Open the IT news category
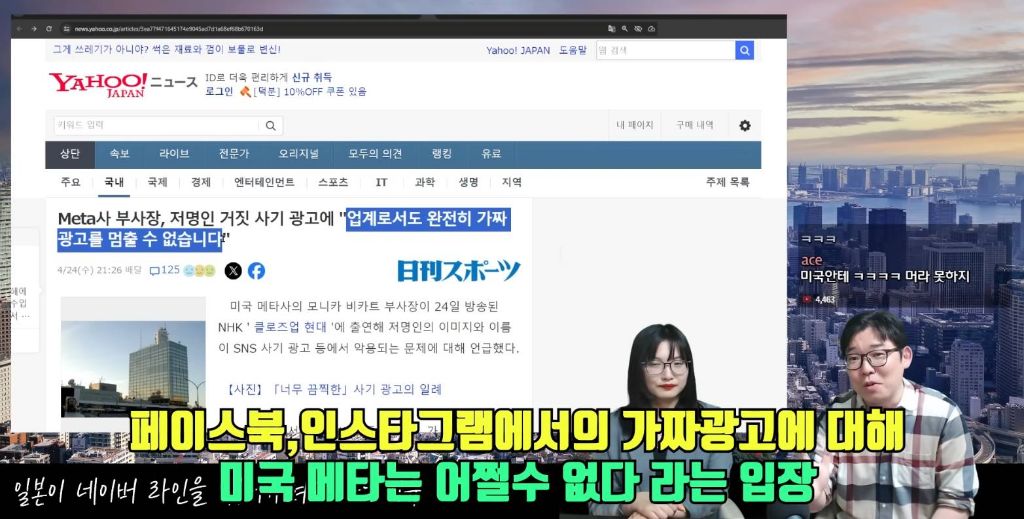Screen dimensions: 1024x519 (381, 182)
